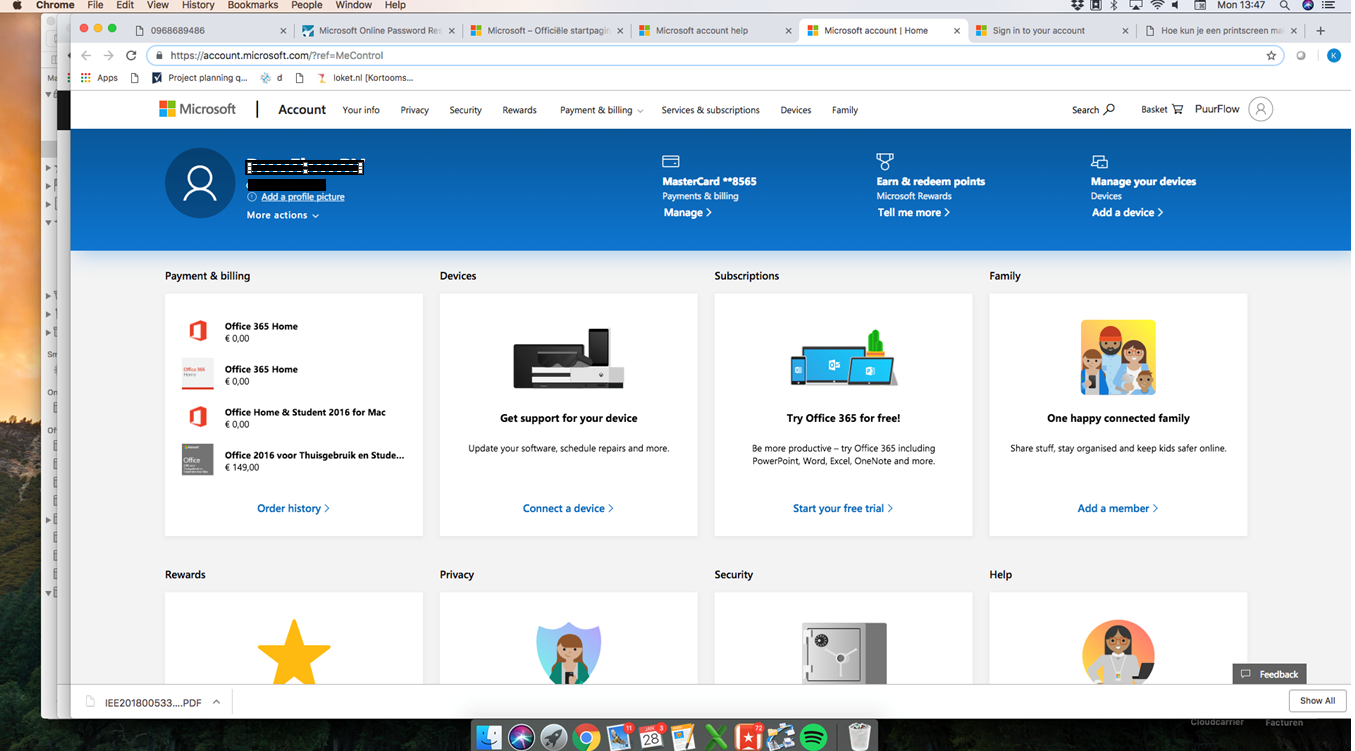Click the Office 2016 Thuisgebruik product thumbnail
Image resolution: width=1355 pixels, height=751 pixels.
pyautogui.click(x=197, y=459)
